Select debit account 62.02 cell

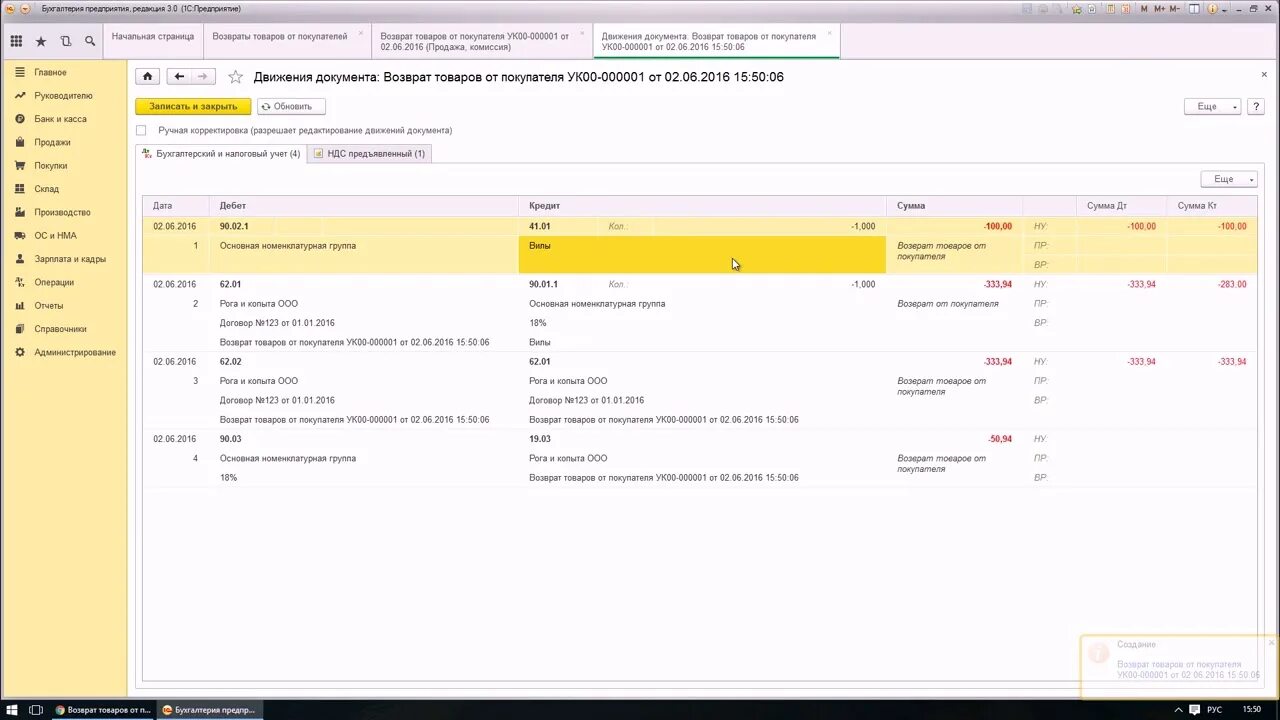[x=231, y=362]
